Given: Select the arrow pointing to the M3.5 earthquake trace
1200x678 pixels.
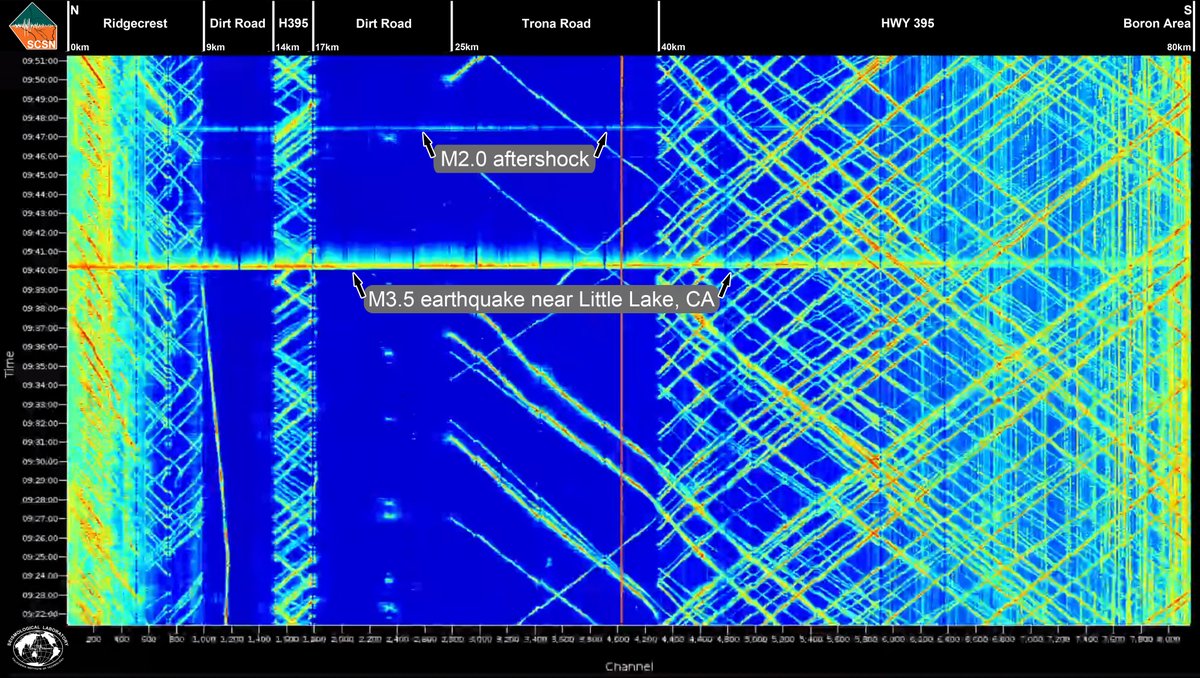Looking at the screenshot, I should [x=360, y=285].
